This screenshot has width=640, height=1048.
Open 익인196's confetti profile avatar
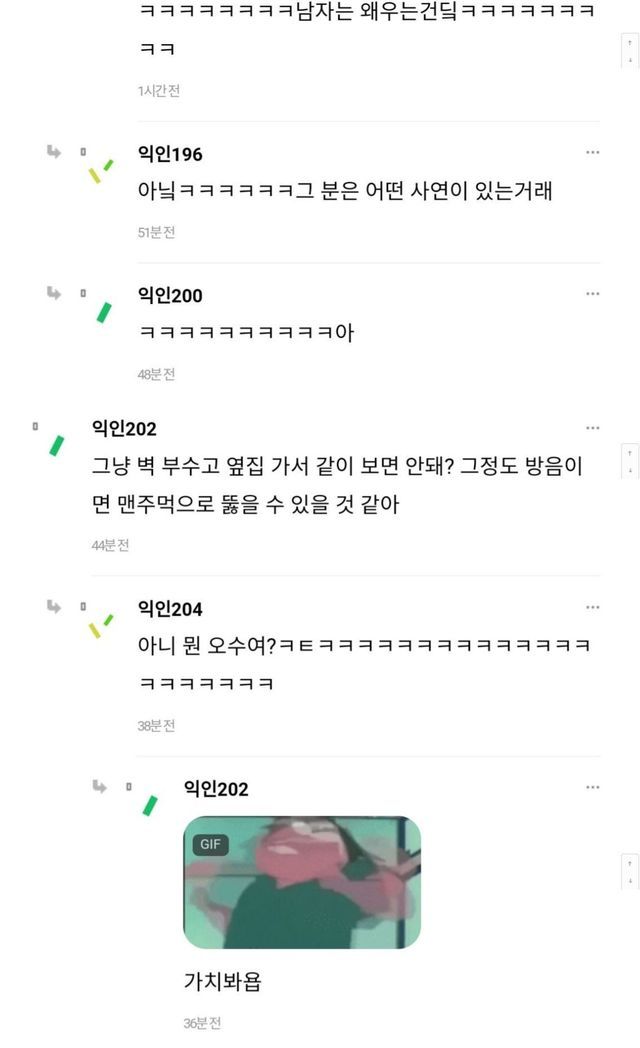(102, 171)
